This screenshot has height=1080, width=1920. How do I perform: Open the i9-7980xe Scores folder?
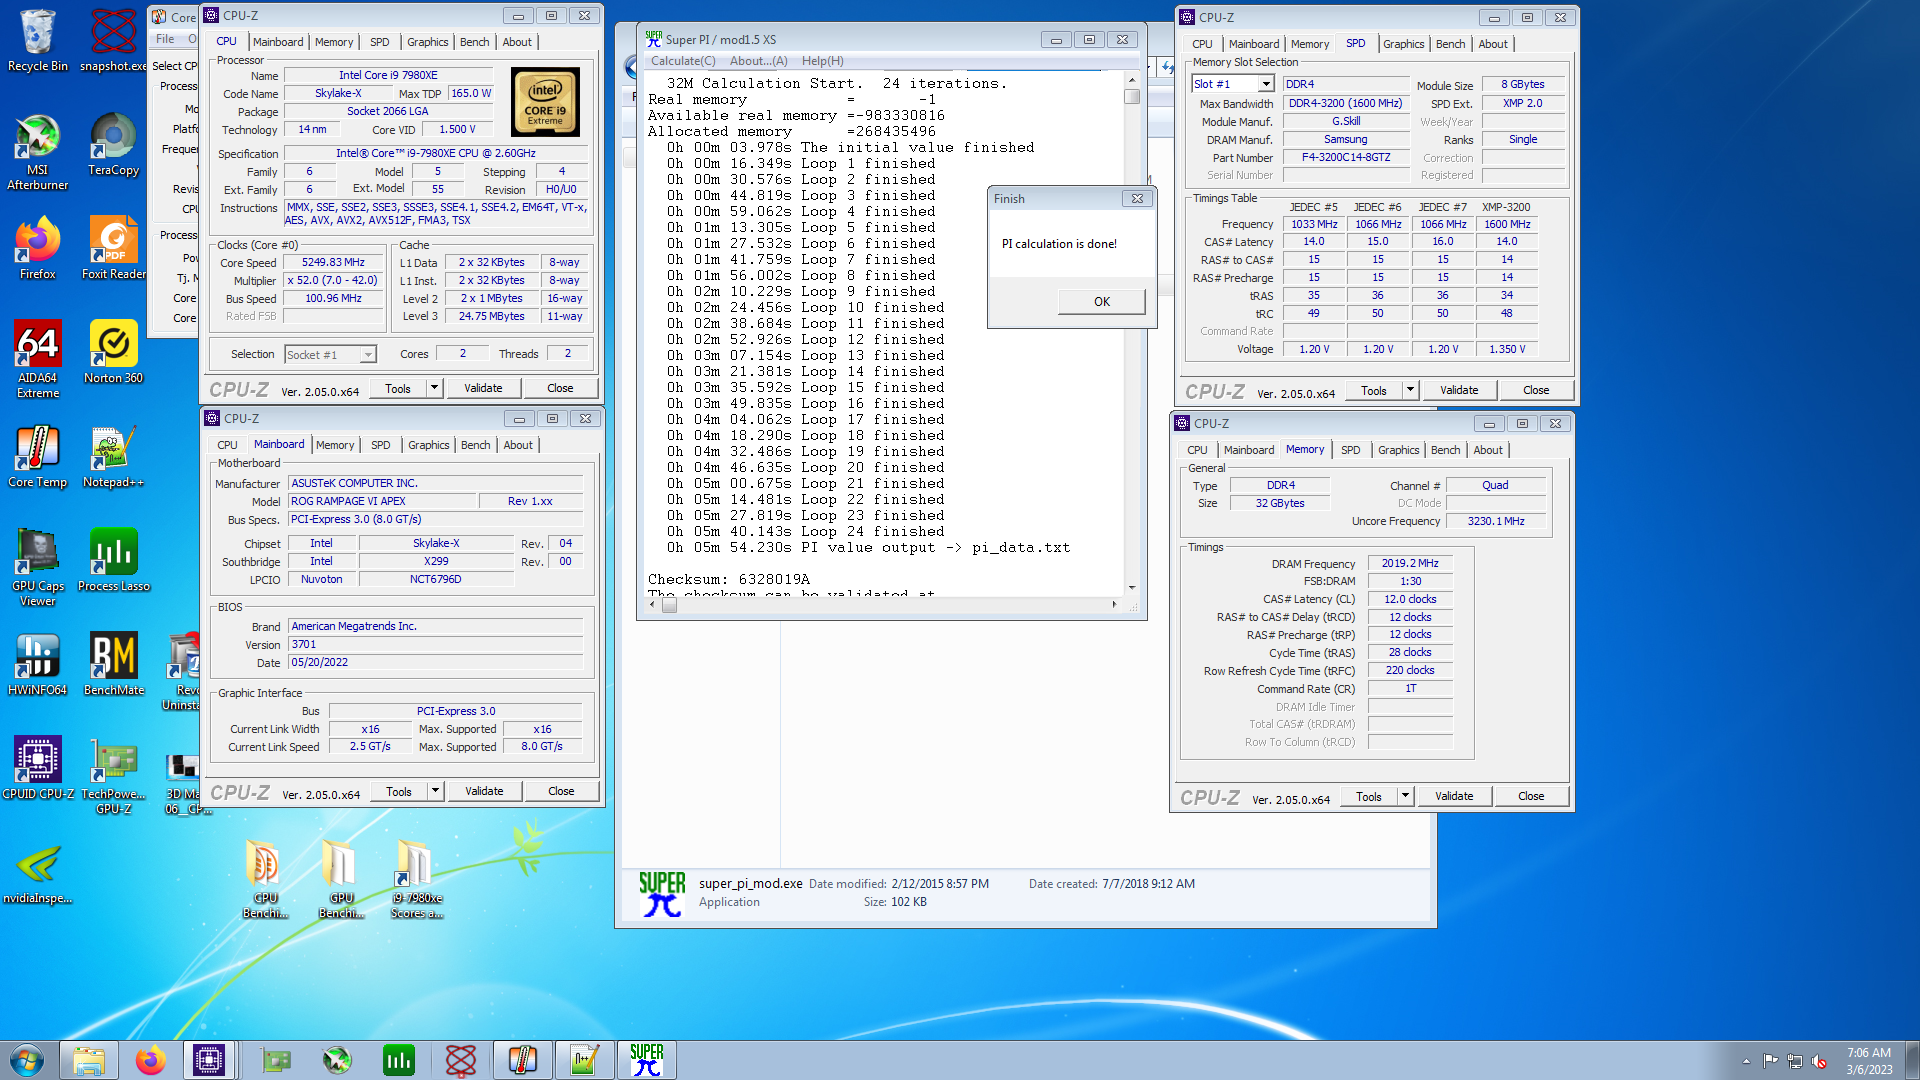(416, 880)
